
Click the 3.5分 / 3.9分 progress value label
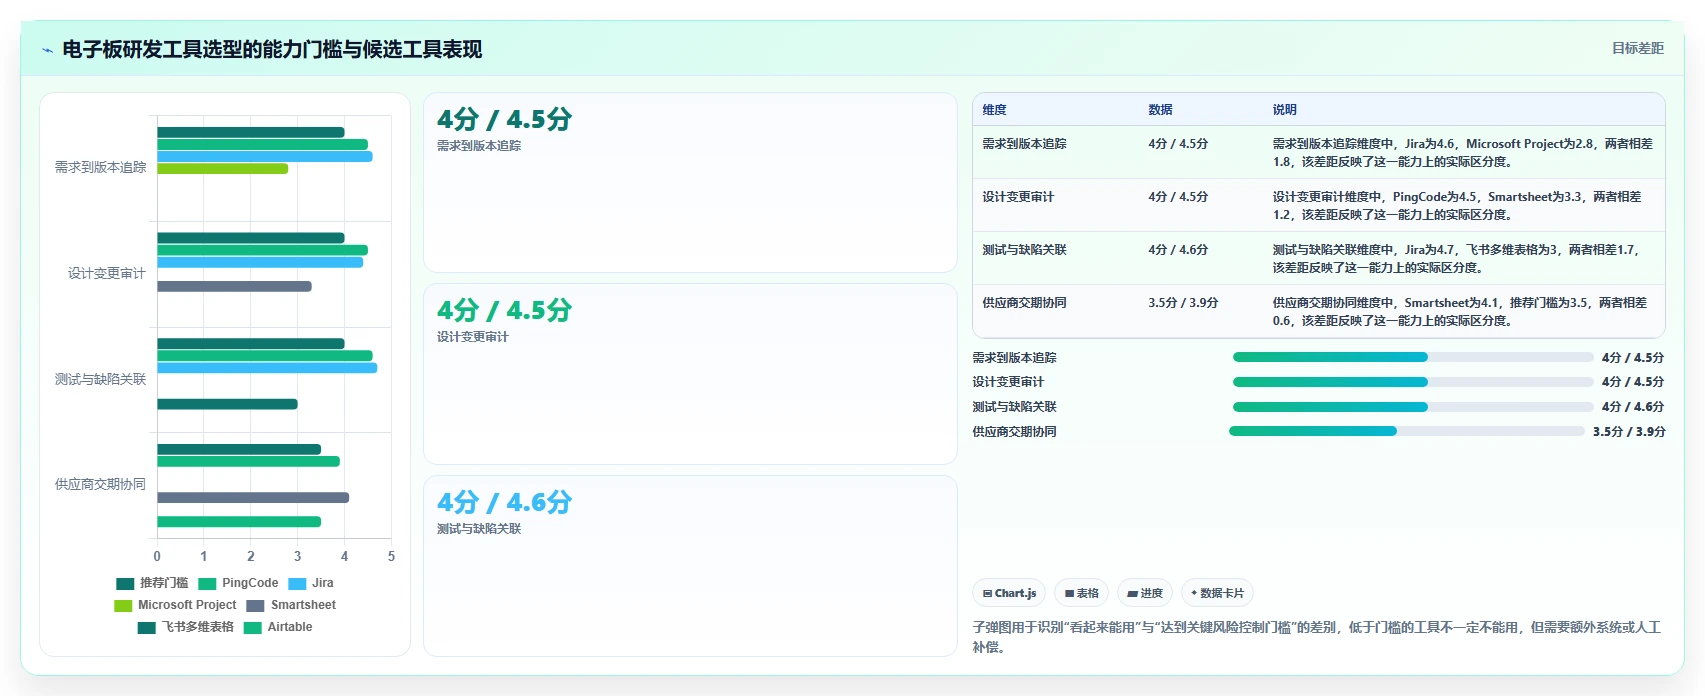(x=1629, y=432)
